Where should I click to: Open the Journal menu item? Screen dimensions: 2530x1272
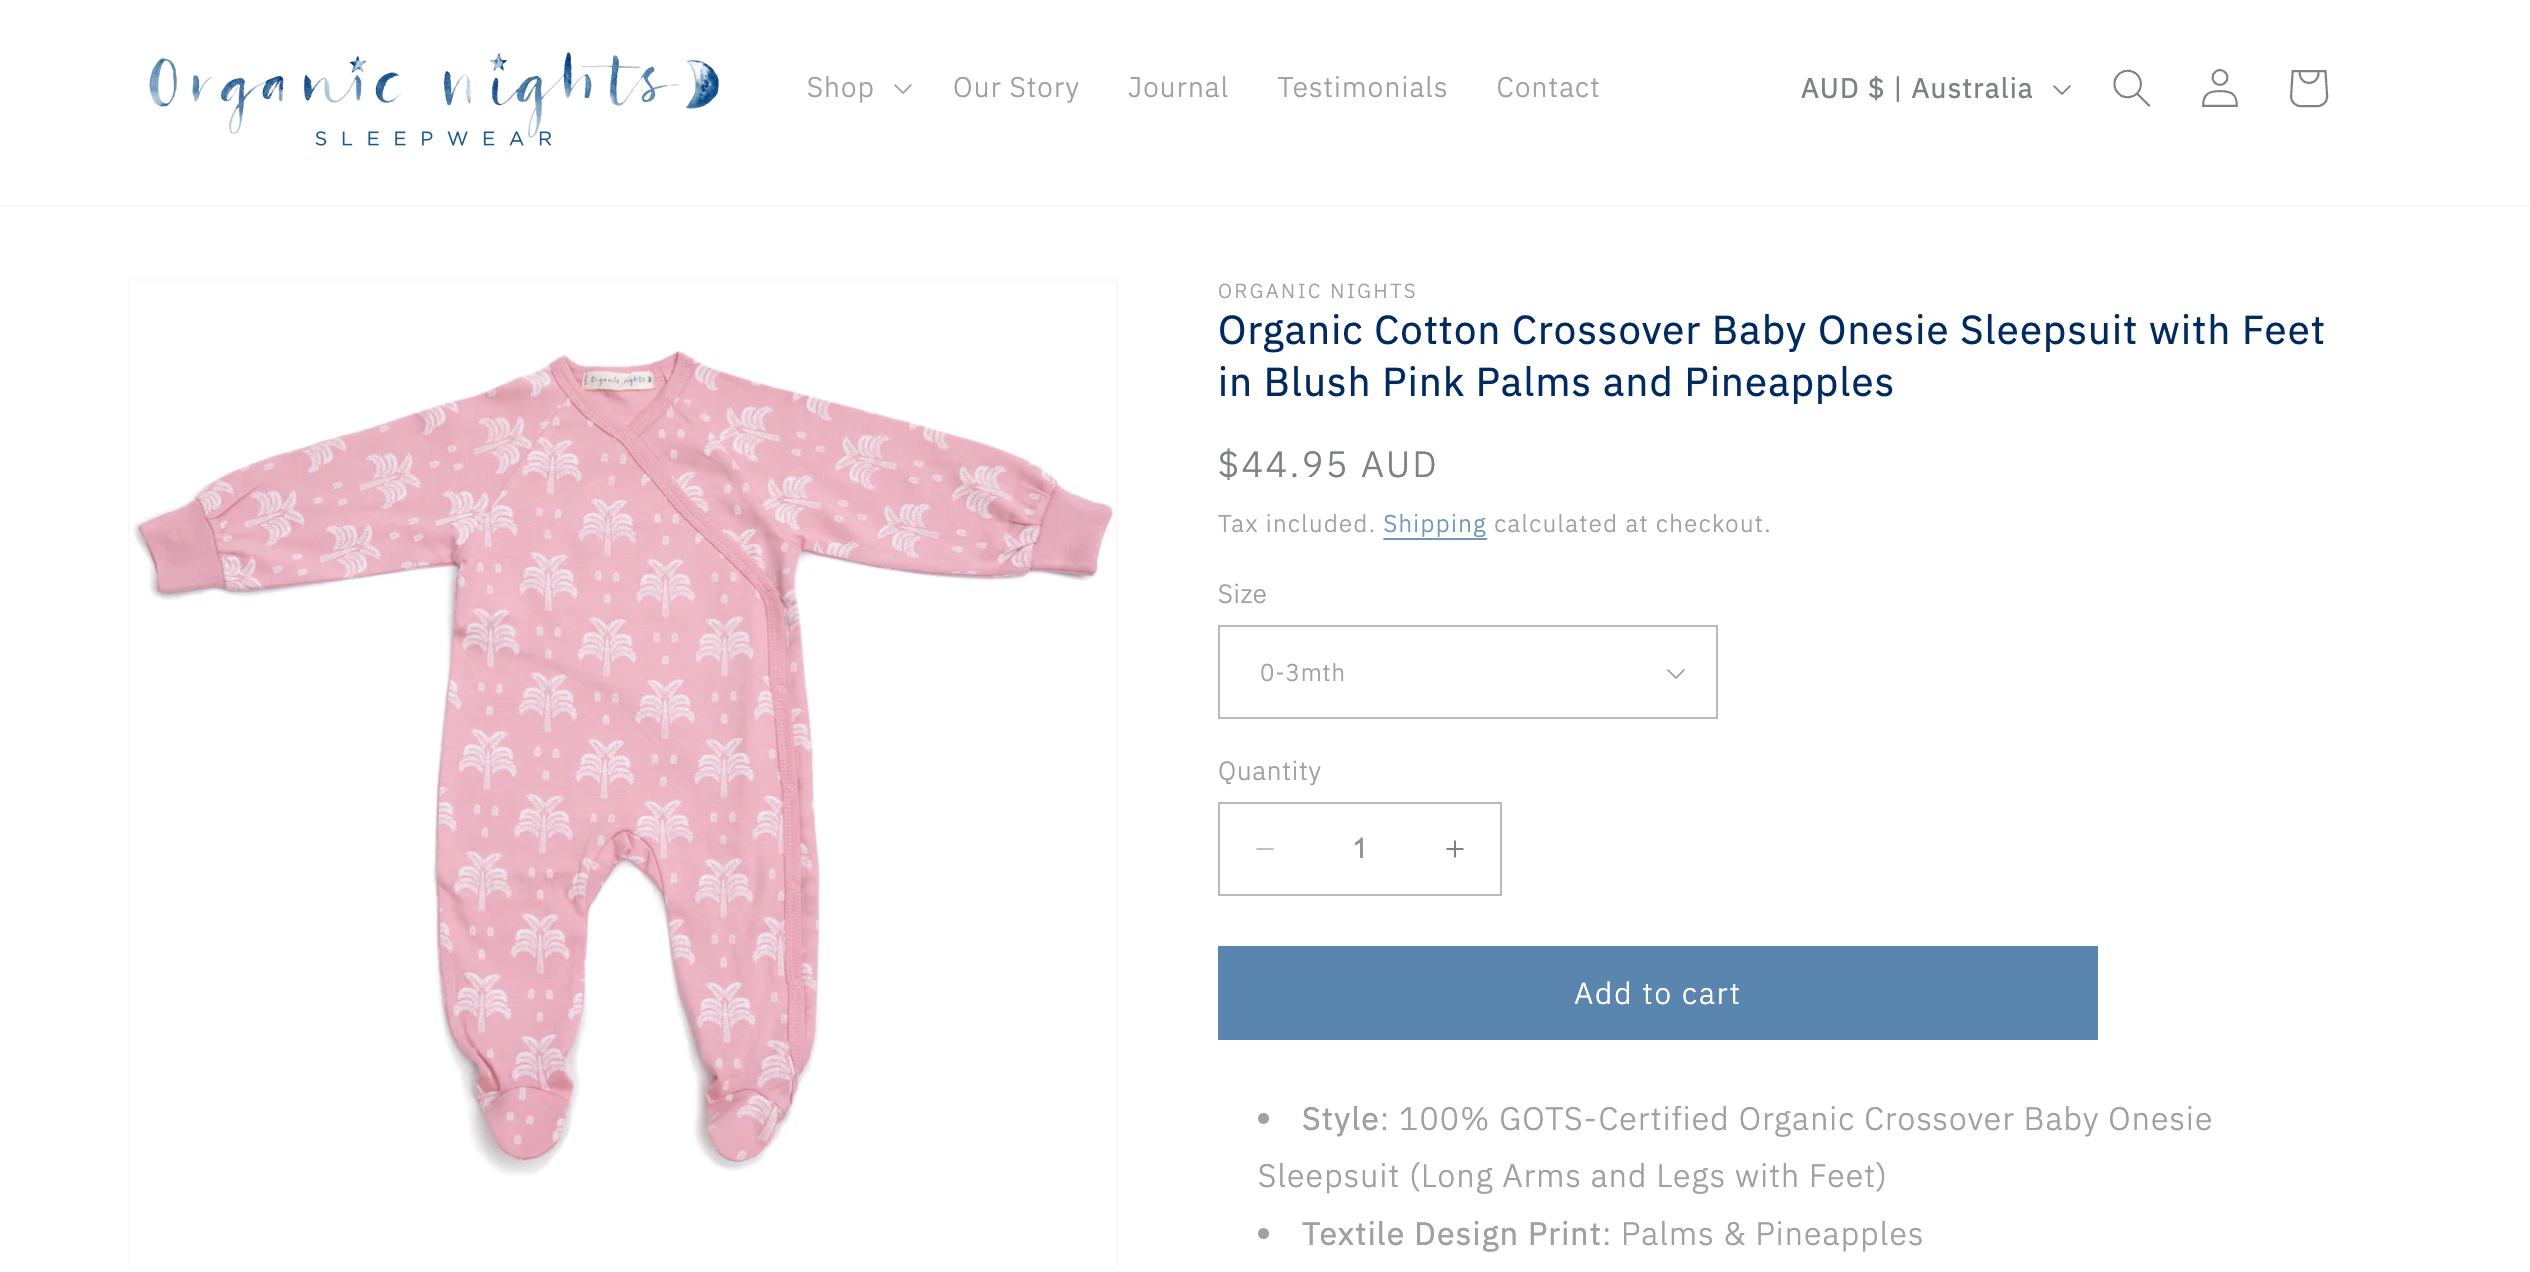pyautogui.click(x=1178, y=88)
